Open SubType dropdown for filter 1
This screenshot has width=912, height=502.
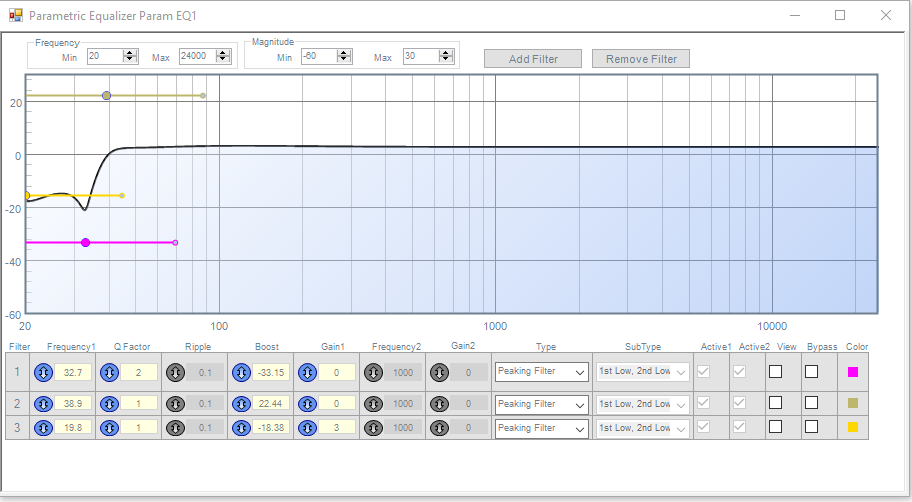643,372
